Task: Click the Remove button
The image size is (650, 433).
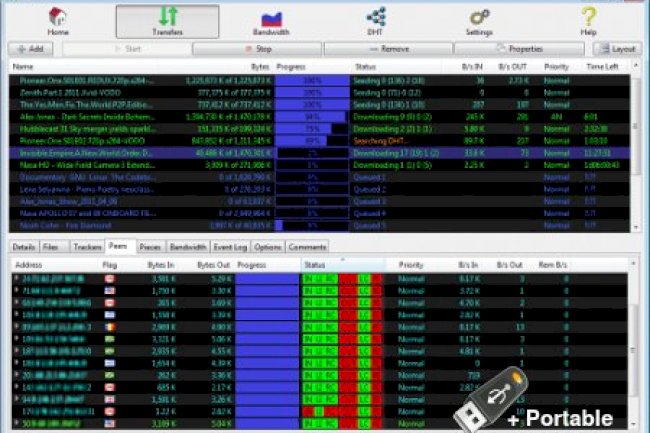Action: 388,49
